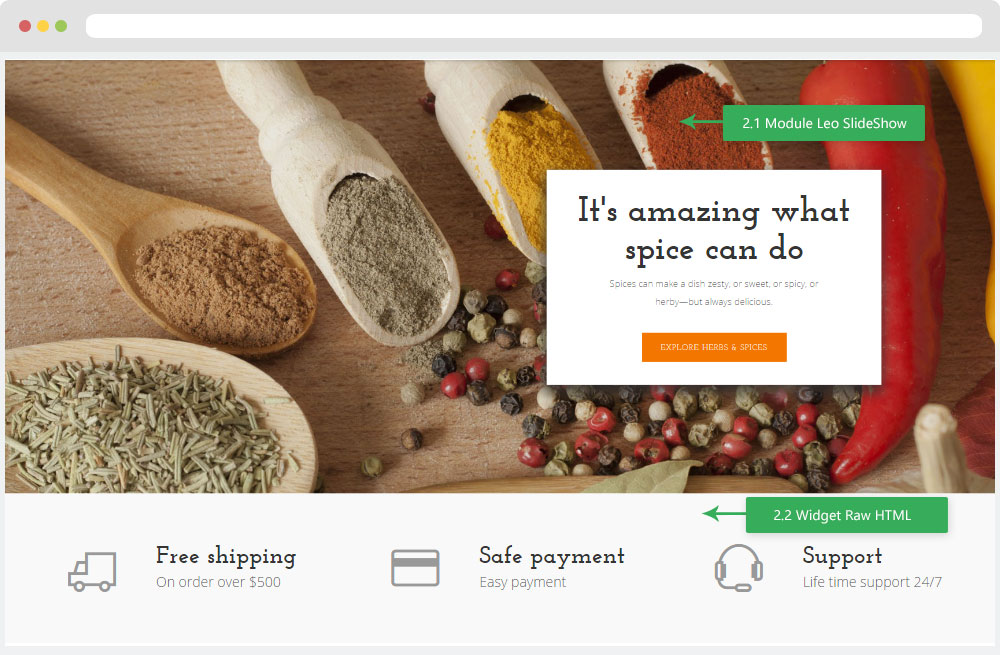Click the yellow window dot
Viewport: 1000px width, 655px height.
pos(43,26)
